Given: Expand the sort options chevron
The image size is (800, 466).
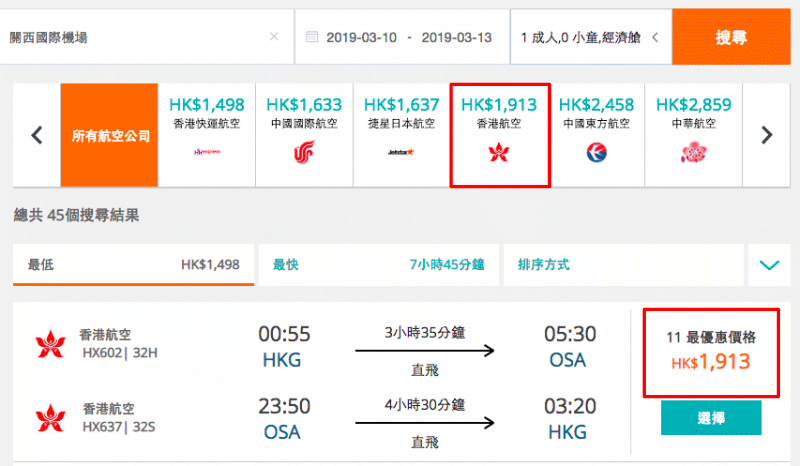Looking at the screenshot, I should point(769,265).
